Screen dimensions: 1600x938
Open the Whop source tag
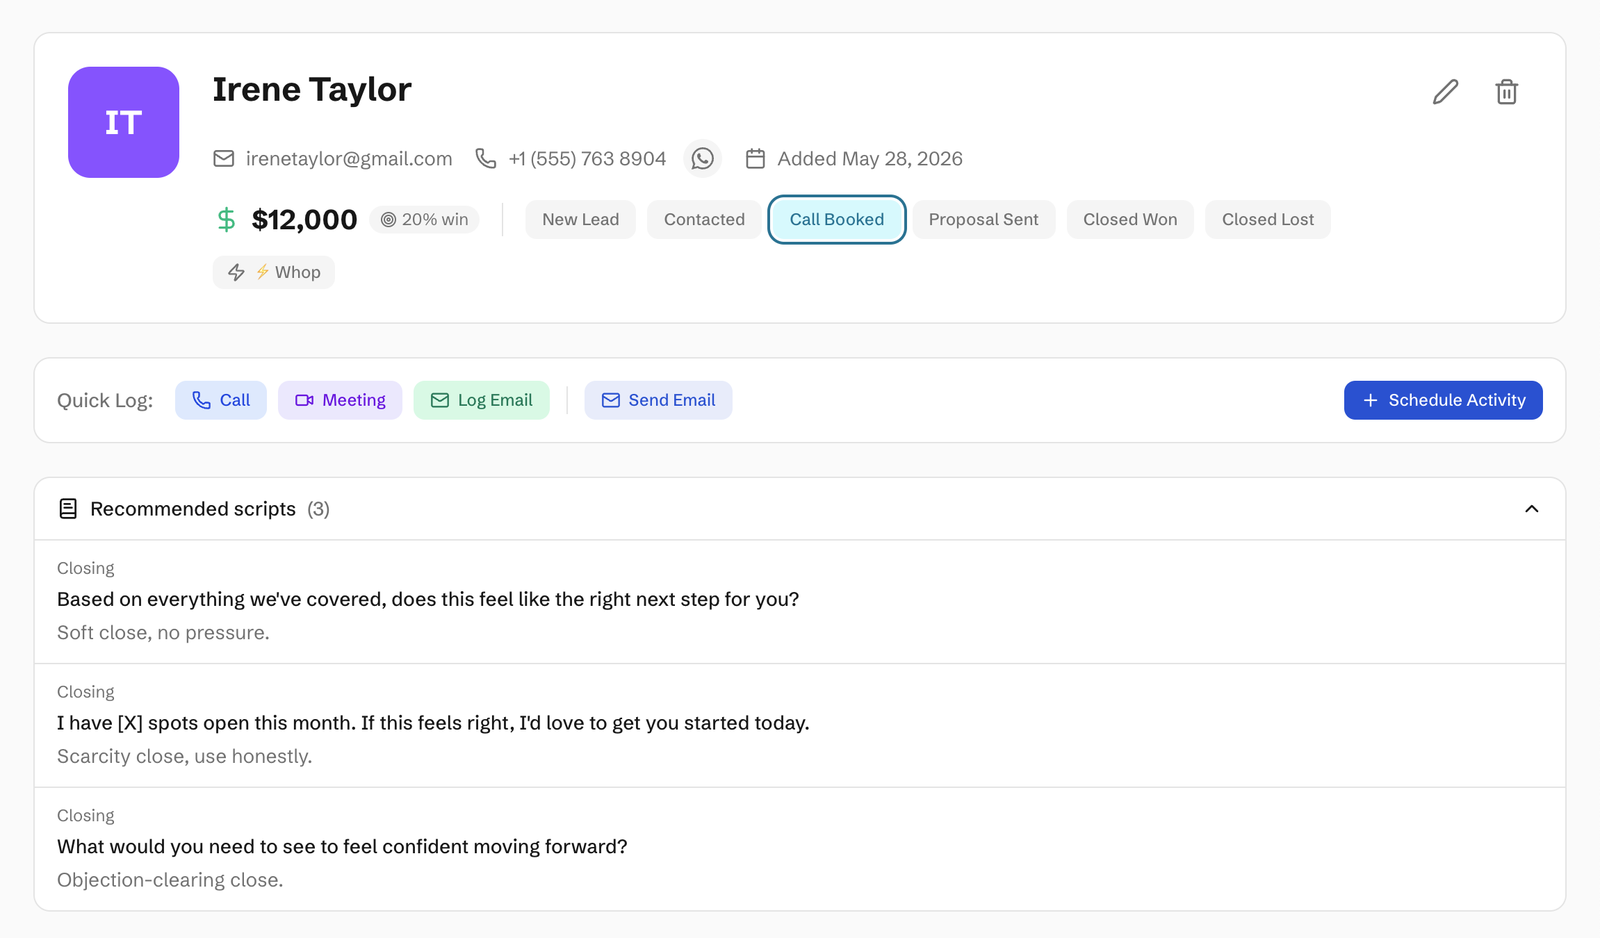[x=273, y=272]
